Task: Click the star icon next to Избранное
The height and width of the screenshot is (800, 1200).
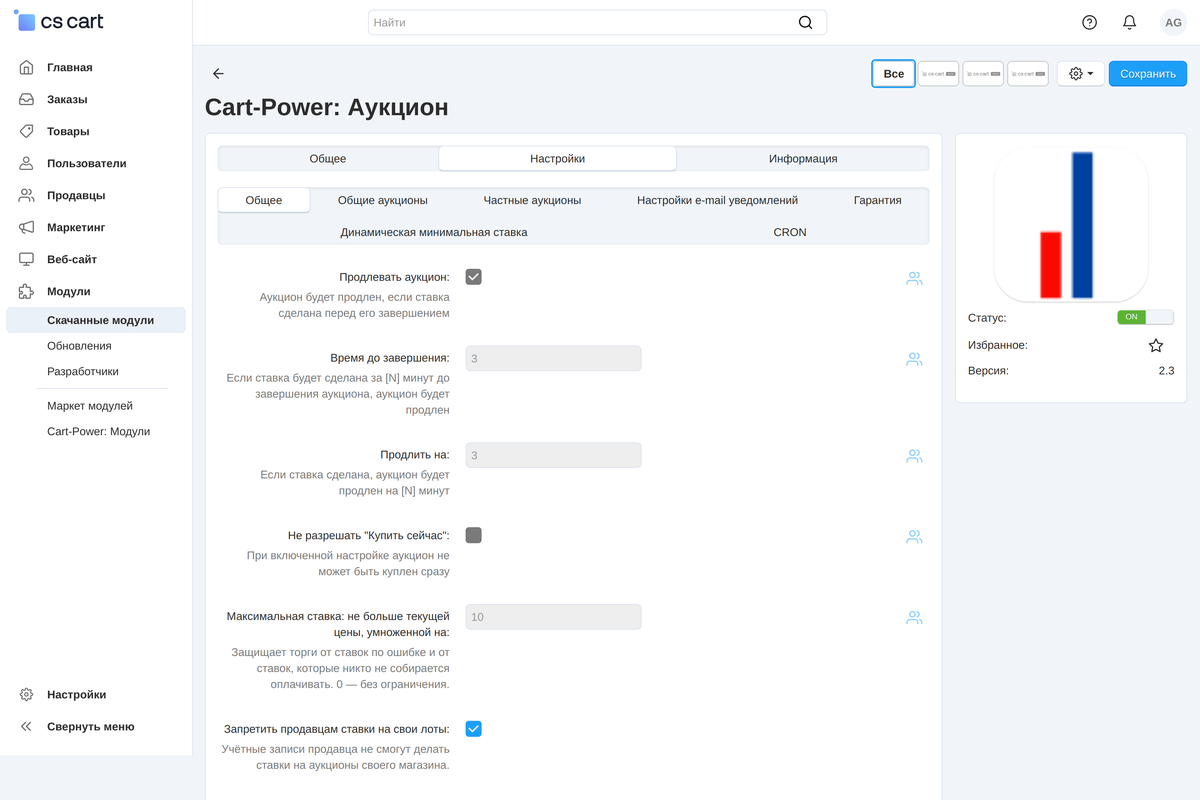Action: pyautogui.click(x=1156, y=345)
